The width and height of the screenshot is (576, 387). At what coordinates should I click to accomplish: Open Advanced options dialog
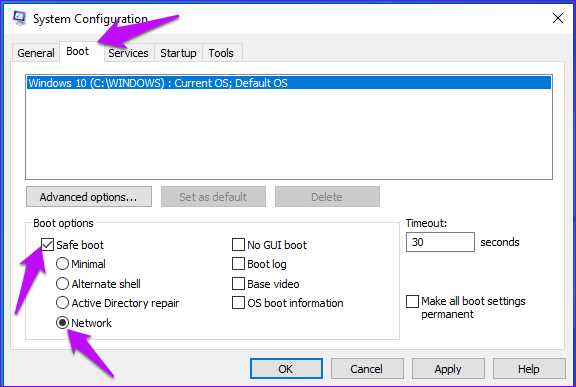[x=89, y=197]
